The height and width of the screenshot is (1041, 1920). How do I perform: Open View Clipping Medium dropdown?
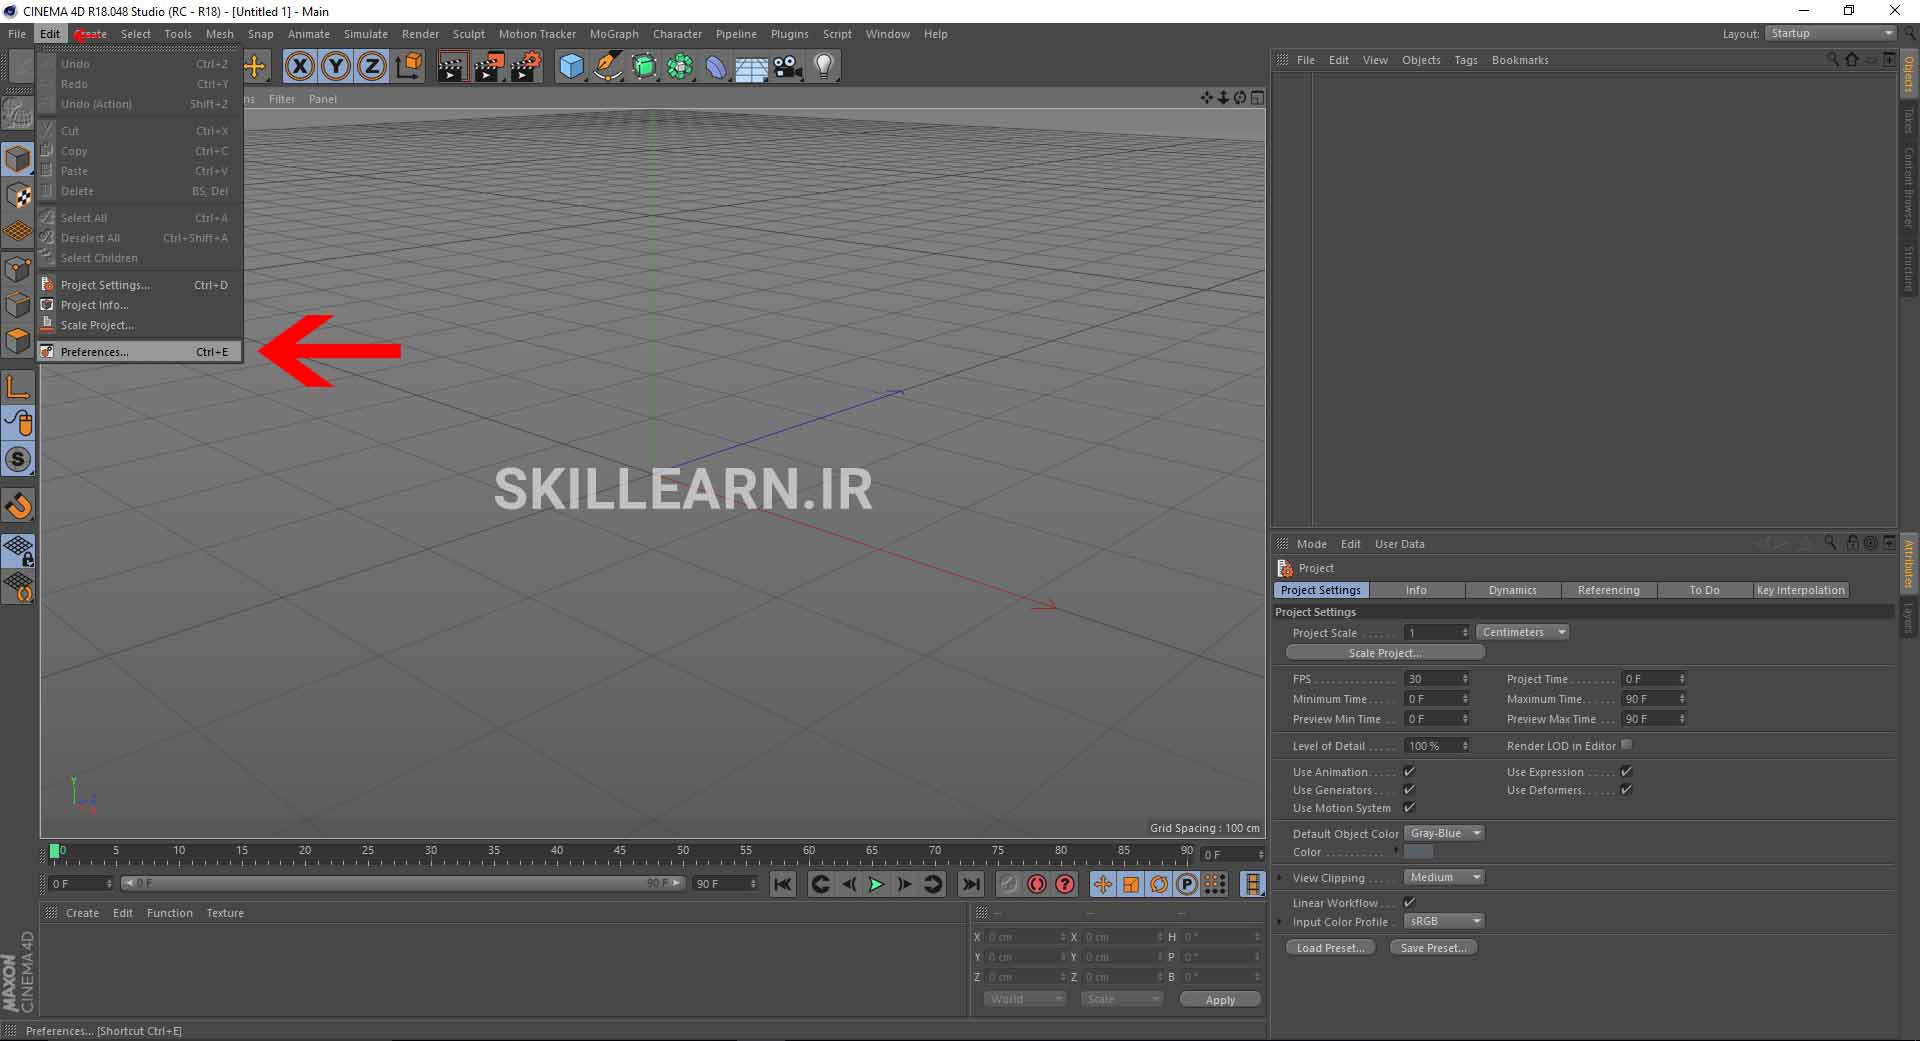(x=1444, y=877)
